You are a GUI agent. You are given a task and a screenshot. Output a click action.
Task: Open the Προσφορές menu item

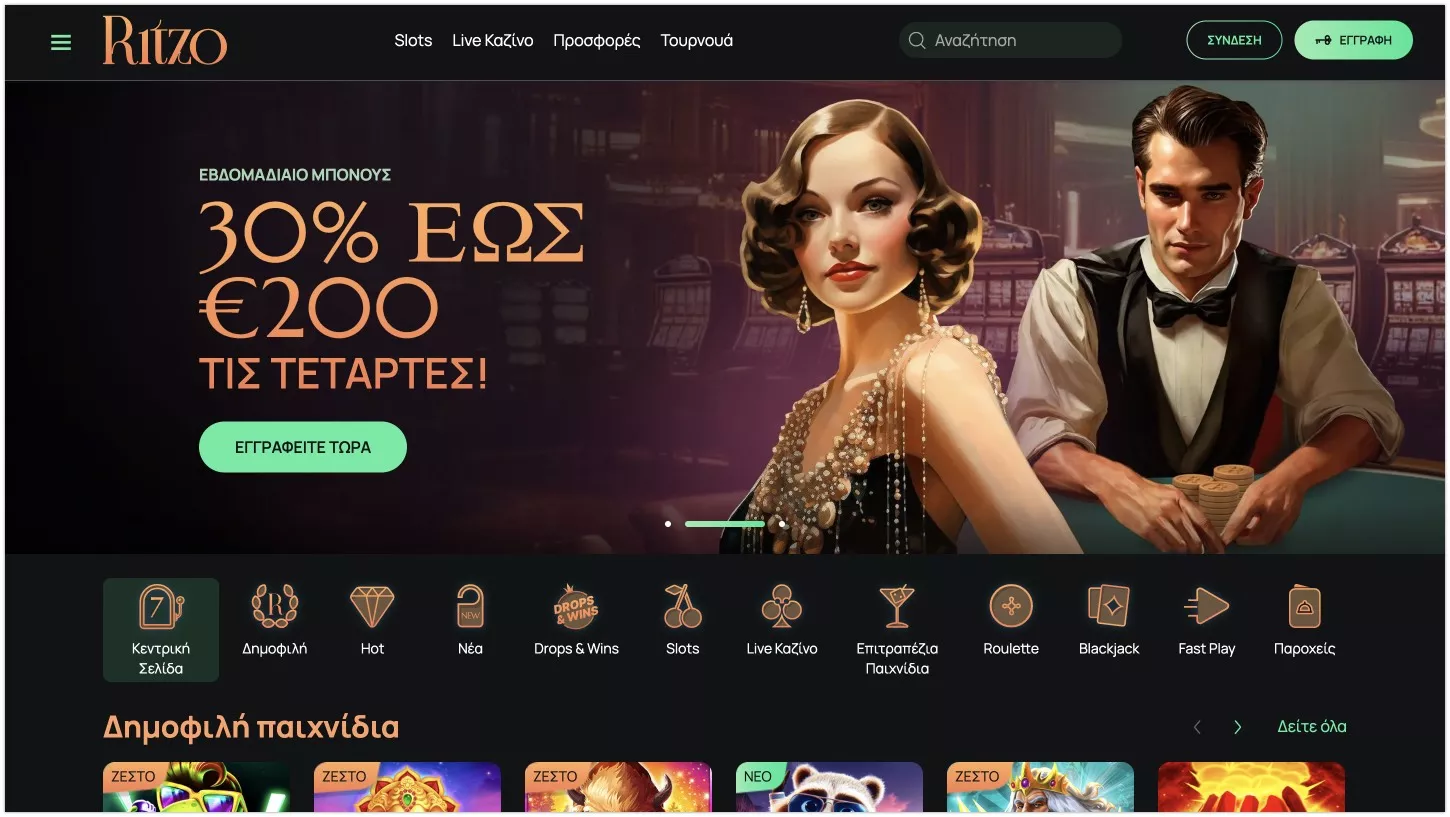click(x=596, y=41)
